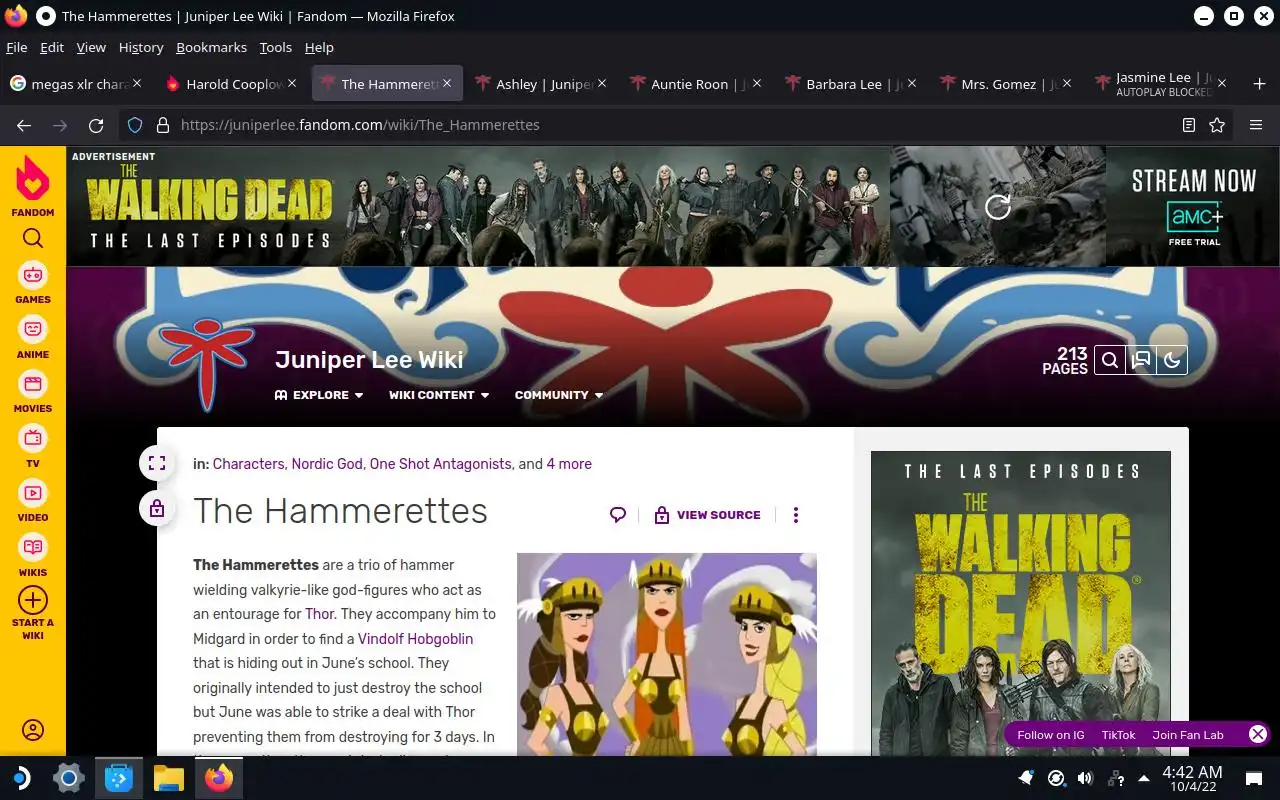Toggle Reader View in the address bar
Screen dimensions: 1280x800
tap(1189, 125)
